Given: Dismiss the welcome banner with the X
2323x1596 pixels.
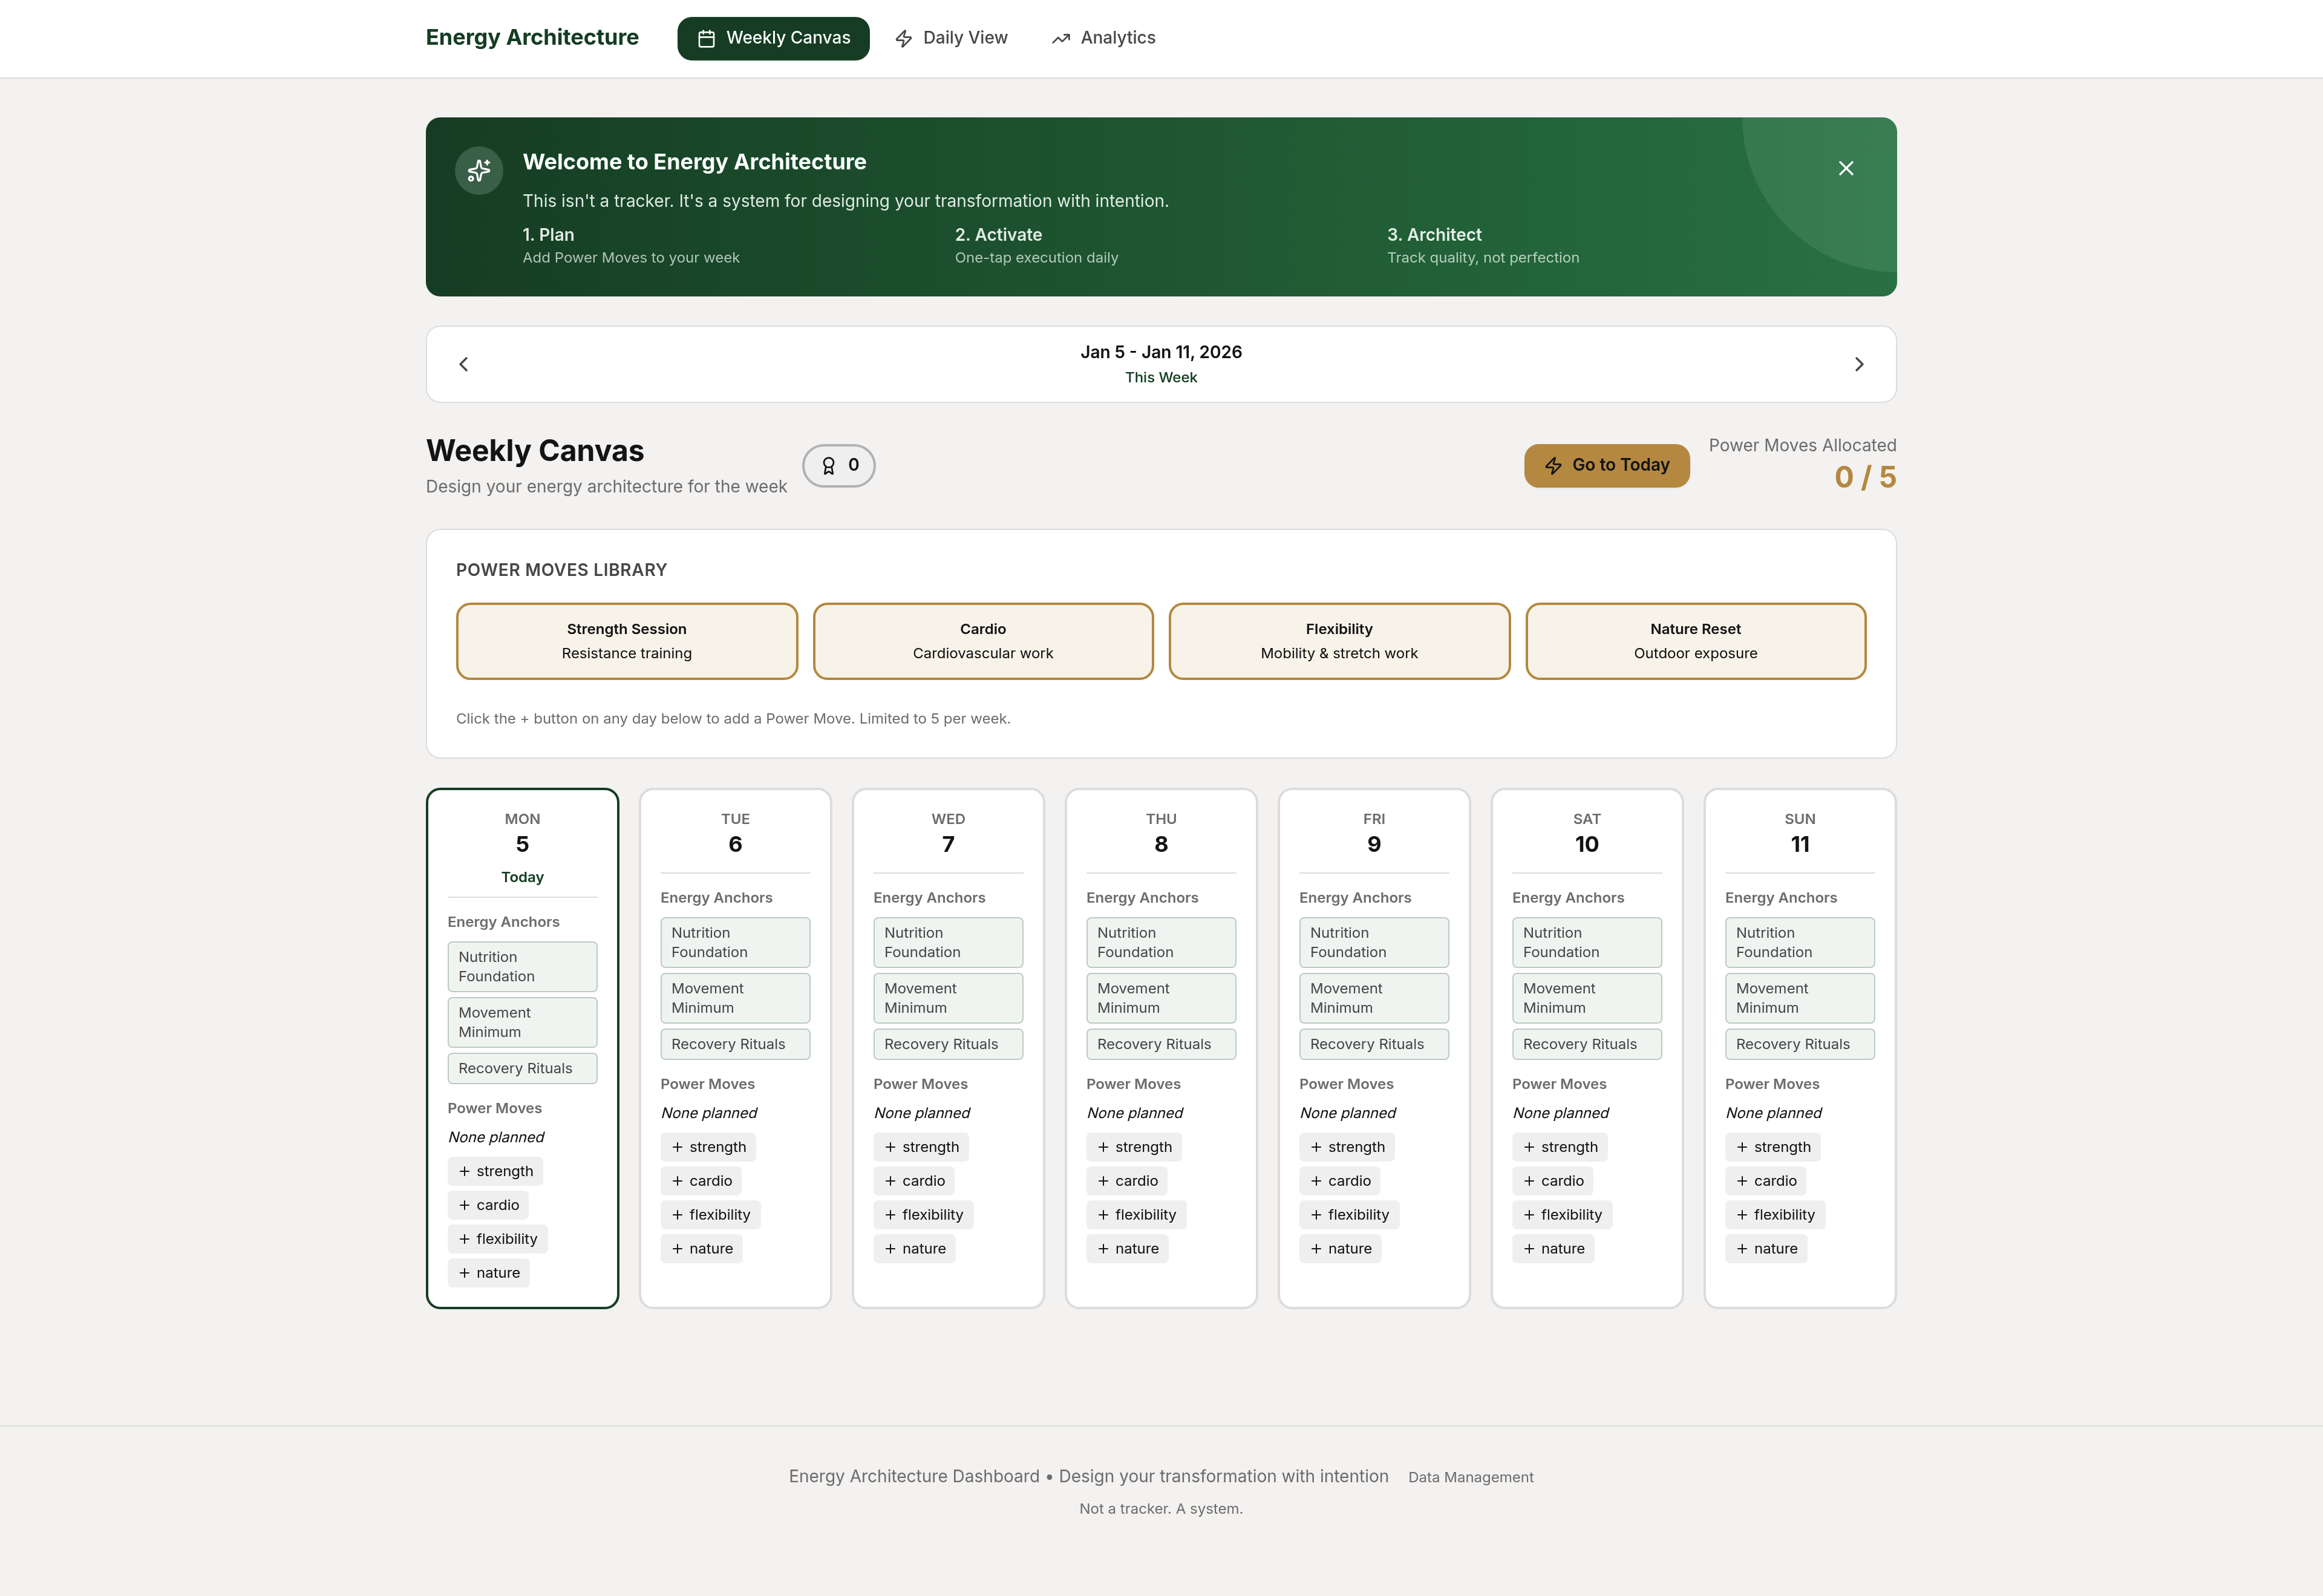Looking at the screenshot, I should pyautogui.click(x=1845, y=168).
